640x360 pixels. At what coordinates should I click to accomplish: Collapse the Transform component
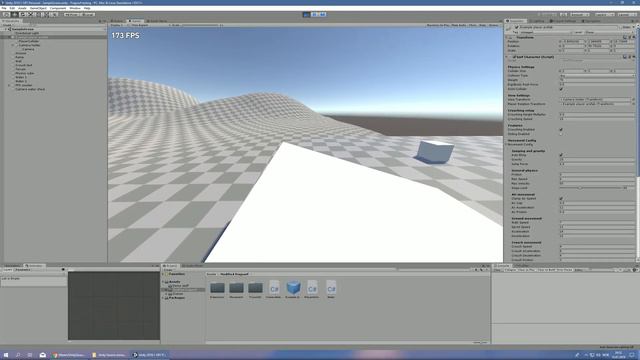(508, 37)
